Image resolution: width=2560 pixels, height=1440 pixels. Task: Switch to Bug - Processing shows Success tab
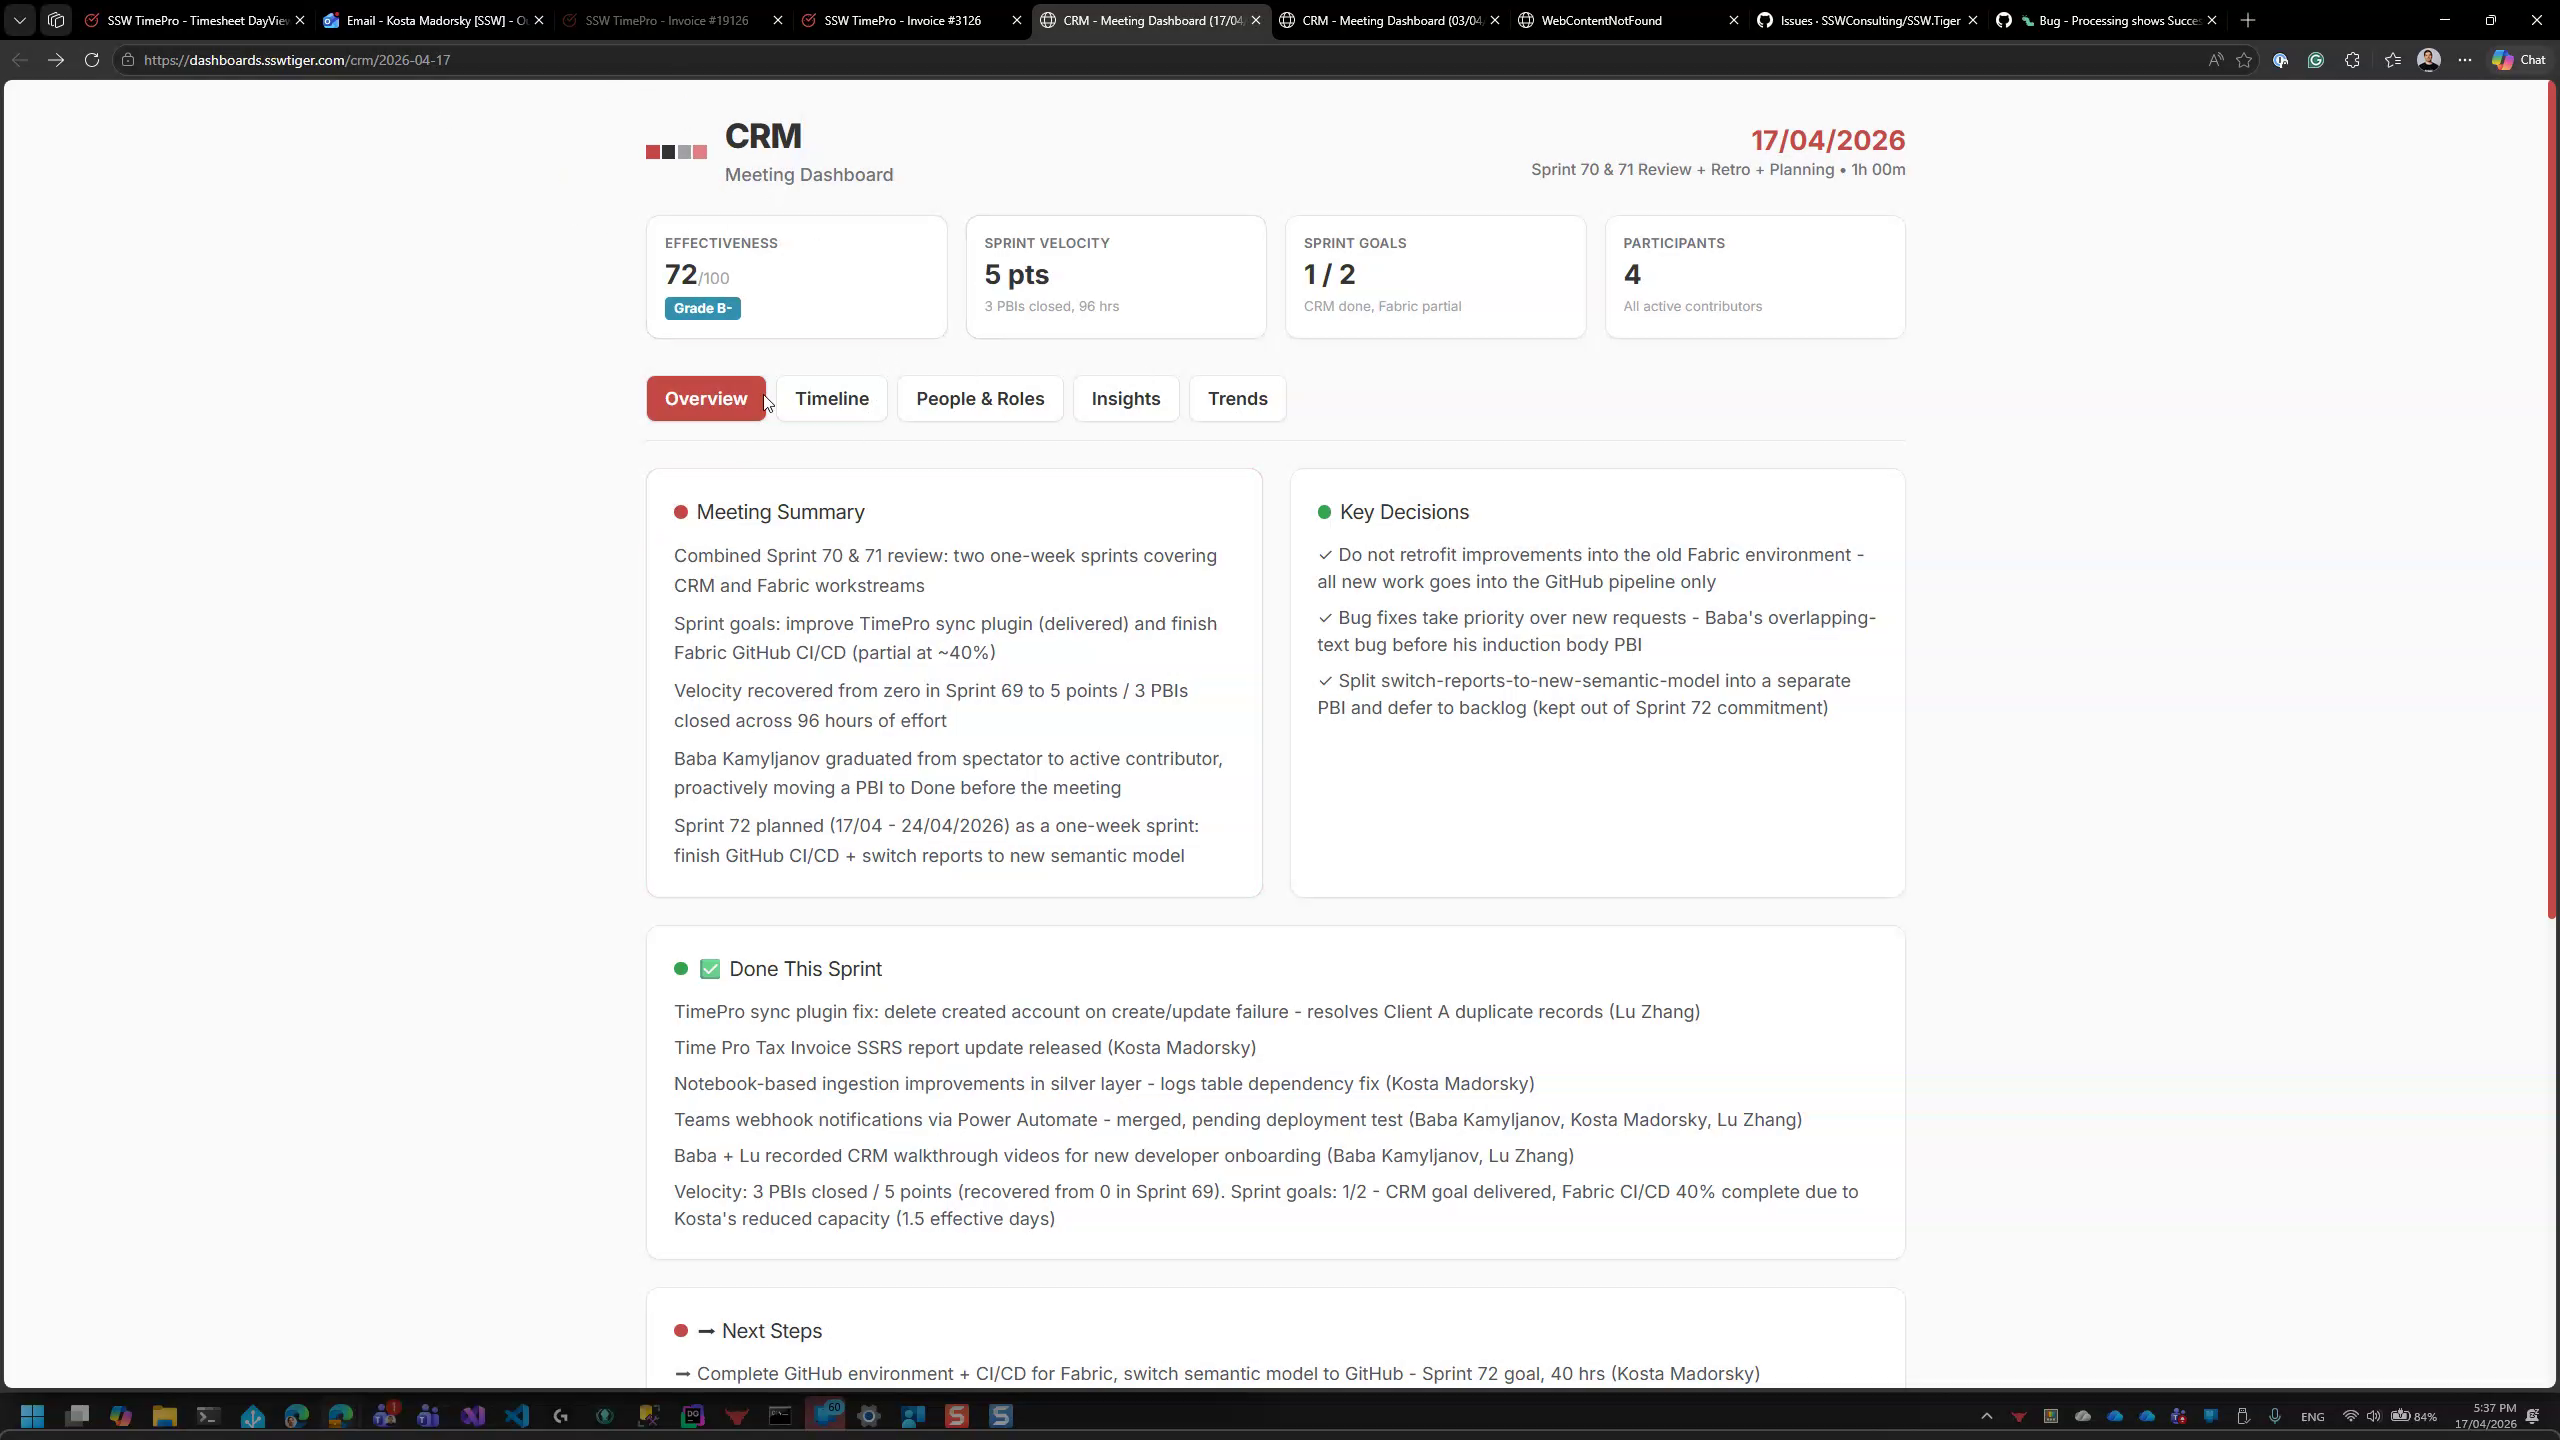click(2107, 20)
